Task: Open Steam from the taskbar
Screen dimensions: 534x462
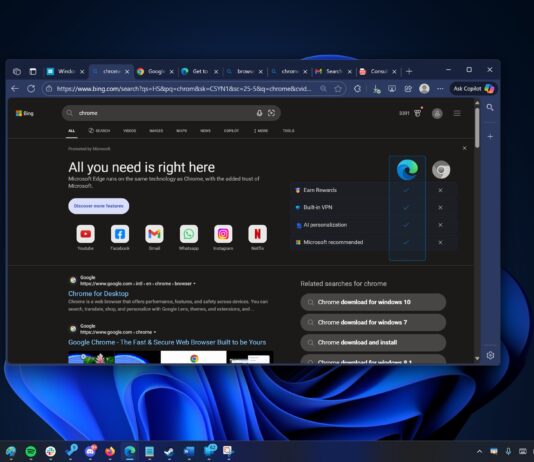Action: click(x=169, y=451)
